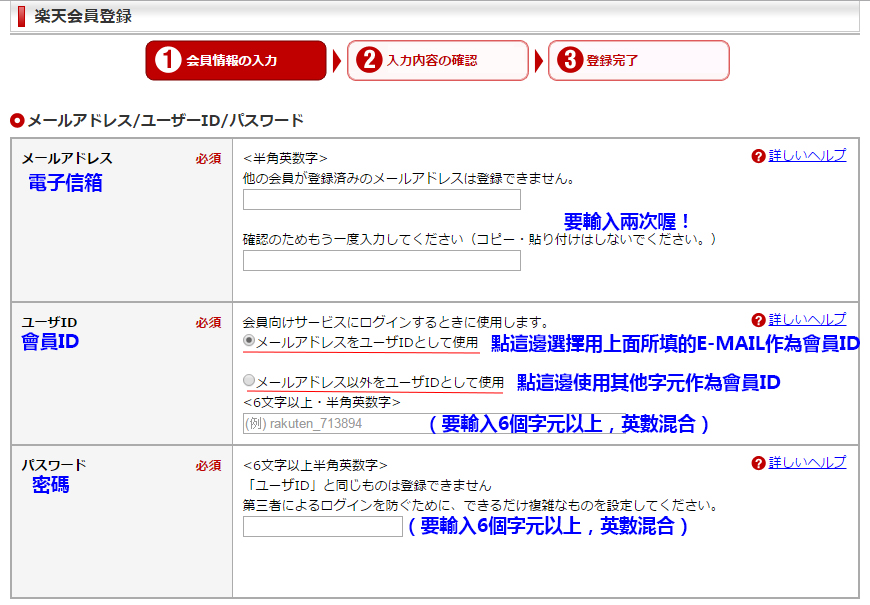Click step 2 入力内容の確認

pos(438,60)
